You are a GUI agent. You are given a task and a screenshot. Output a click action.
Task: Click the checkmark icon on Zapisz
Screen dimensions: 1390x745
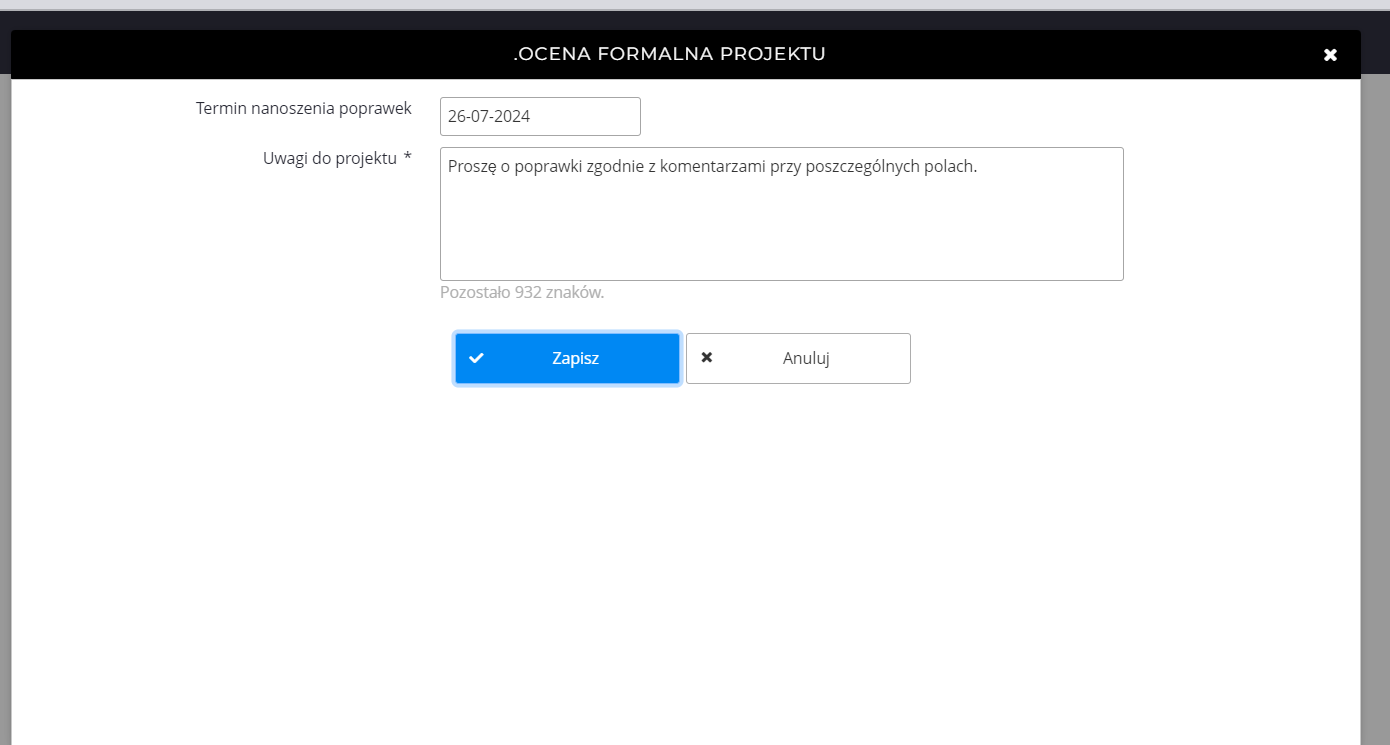(x=477, y=358)
